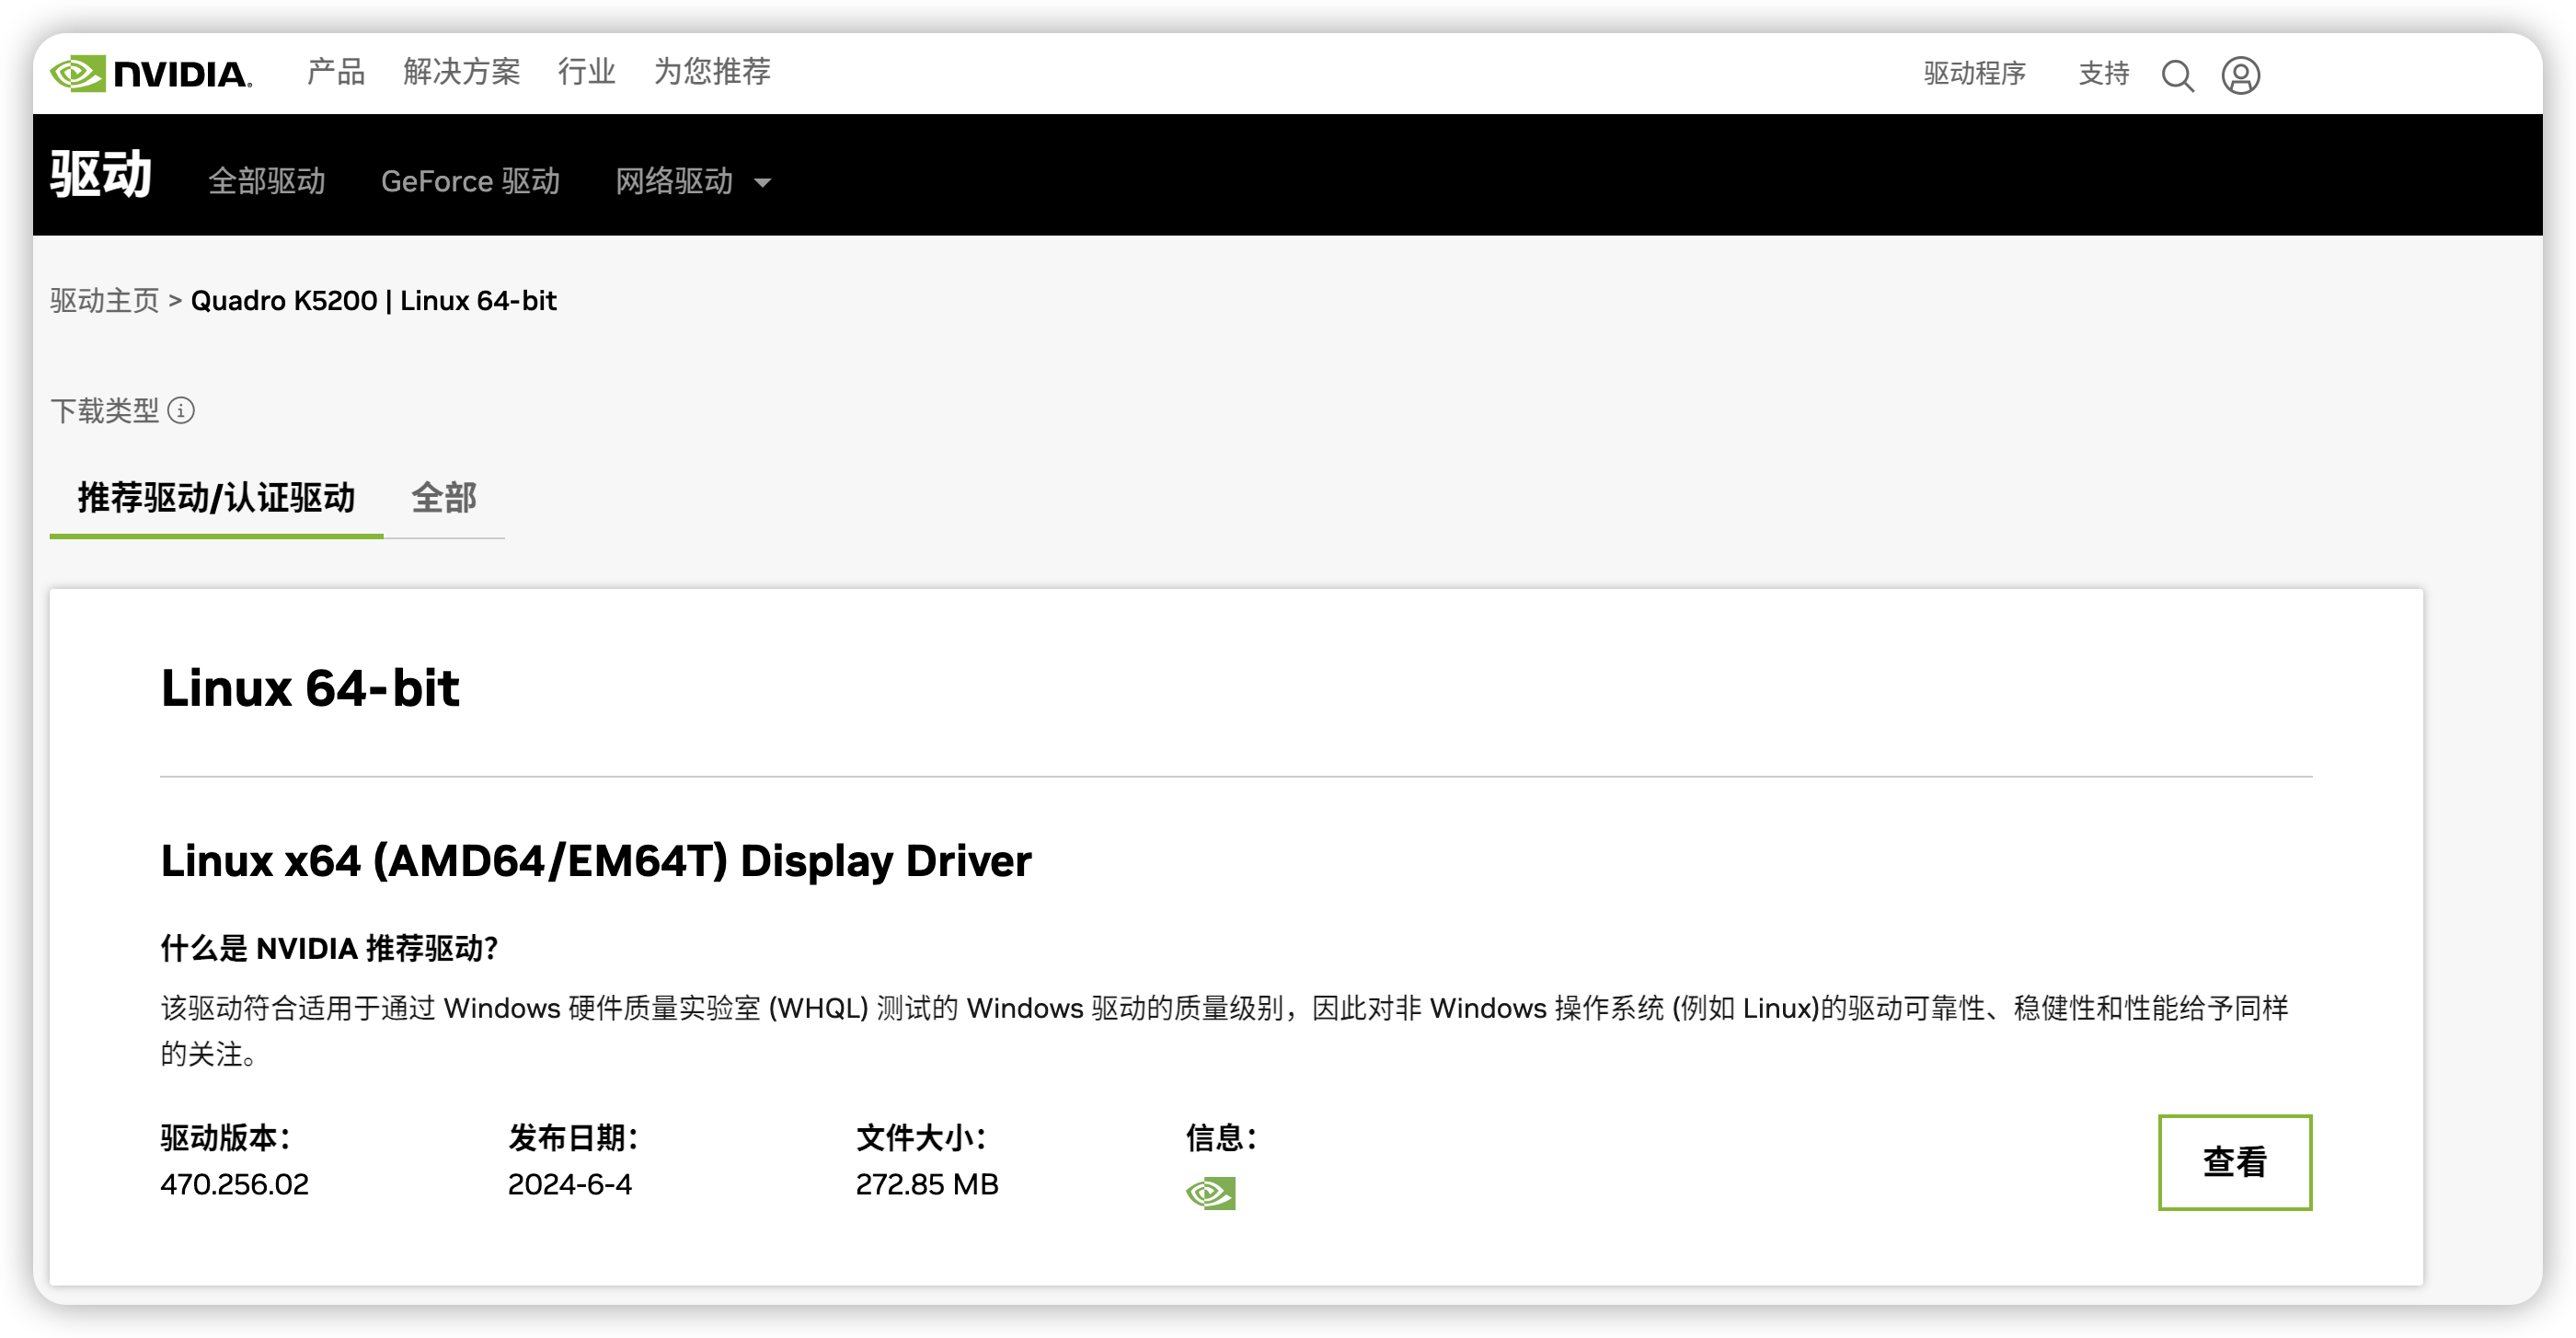This screenshot has width=2576, height=1338.
Task: Click the driver version 470.256.02
Action: [x=234, y=1184]
